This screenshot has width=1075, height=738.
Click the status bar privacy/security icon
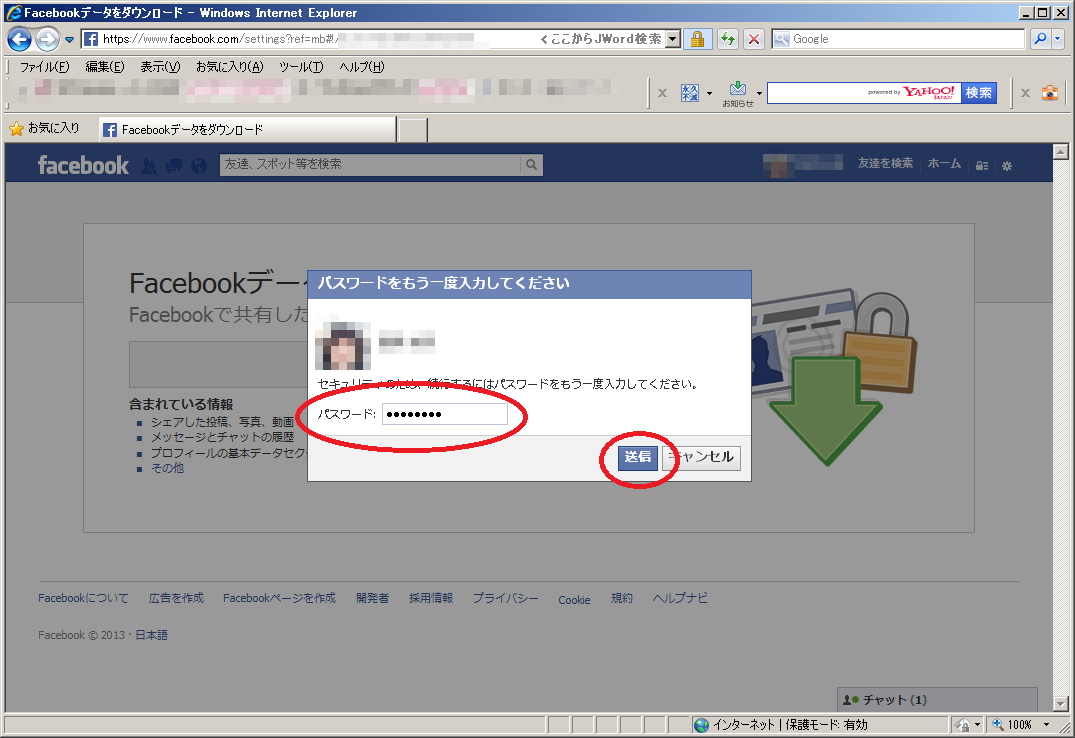click(965, 724)
